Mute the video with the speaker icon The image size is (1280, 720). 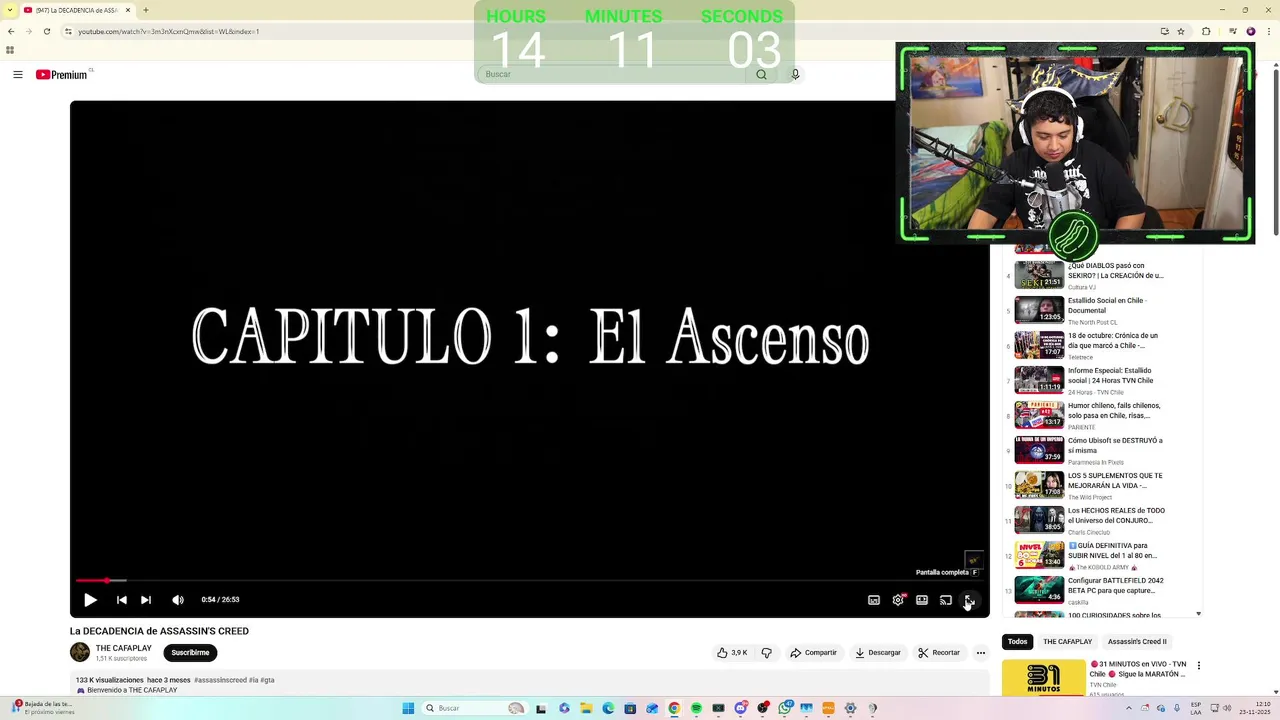point(178,600)
